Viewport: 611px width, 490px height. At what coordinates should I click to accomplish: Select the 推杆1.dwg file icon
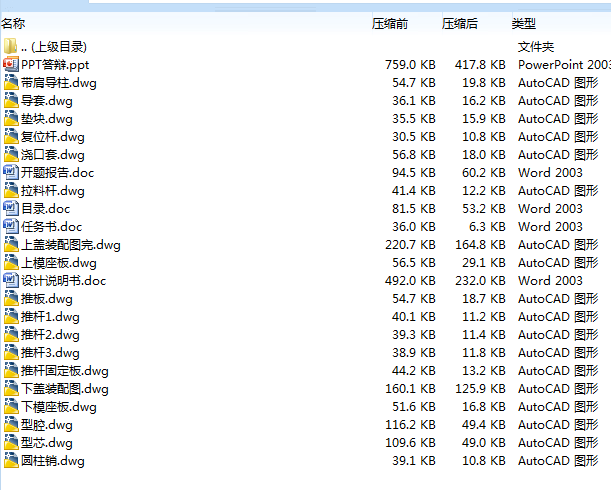pyautogui.click(x=11, y=317)
